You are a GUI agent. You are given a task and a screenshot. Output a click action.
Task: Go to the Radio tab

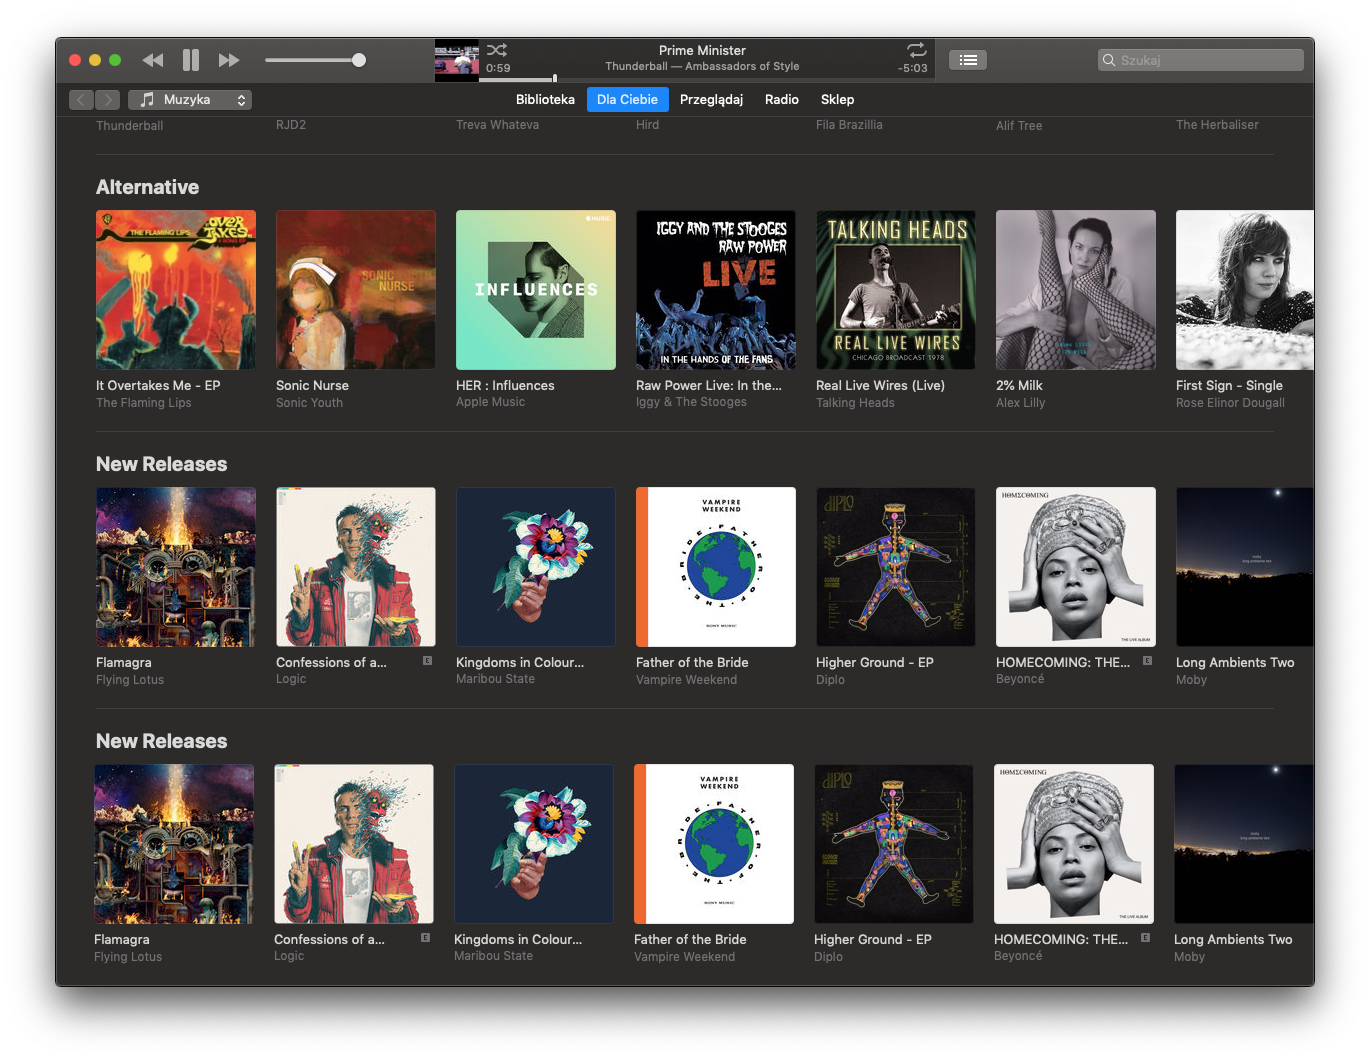[x=782, y=100]
